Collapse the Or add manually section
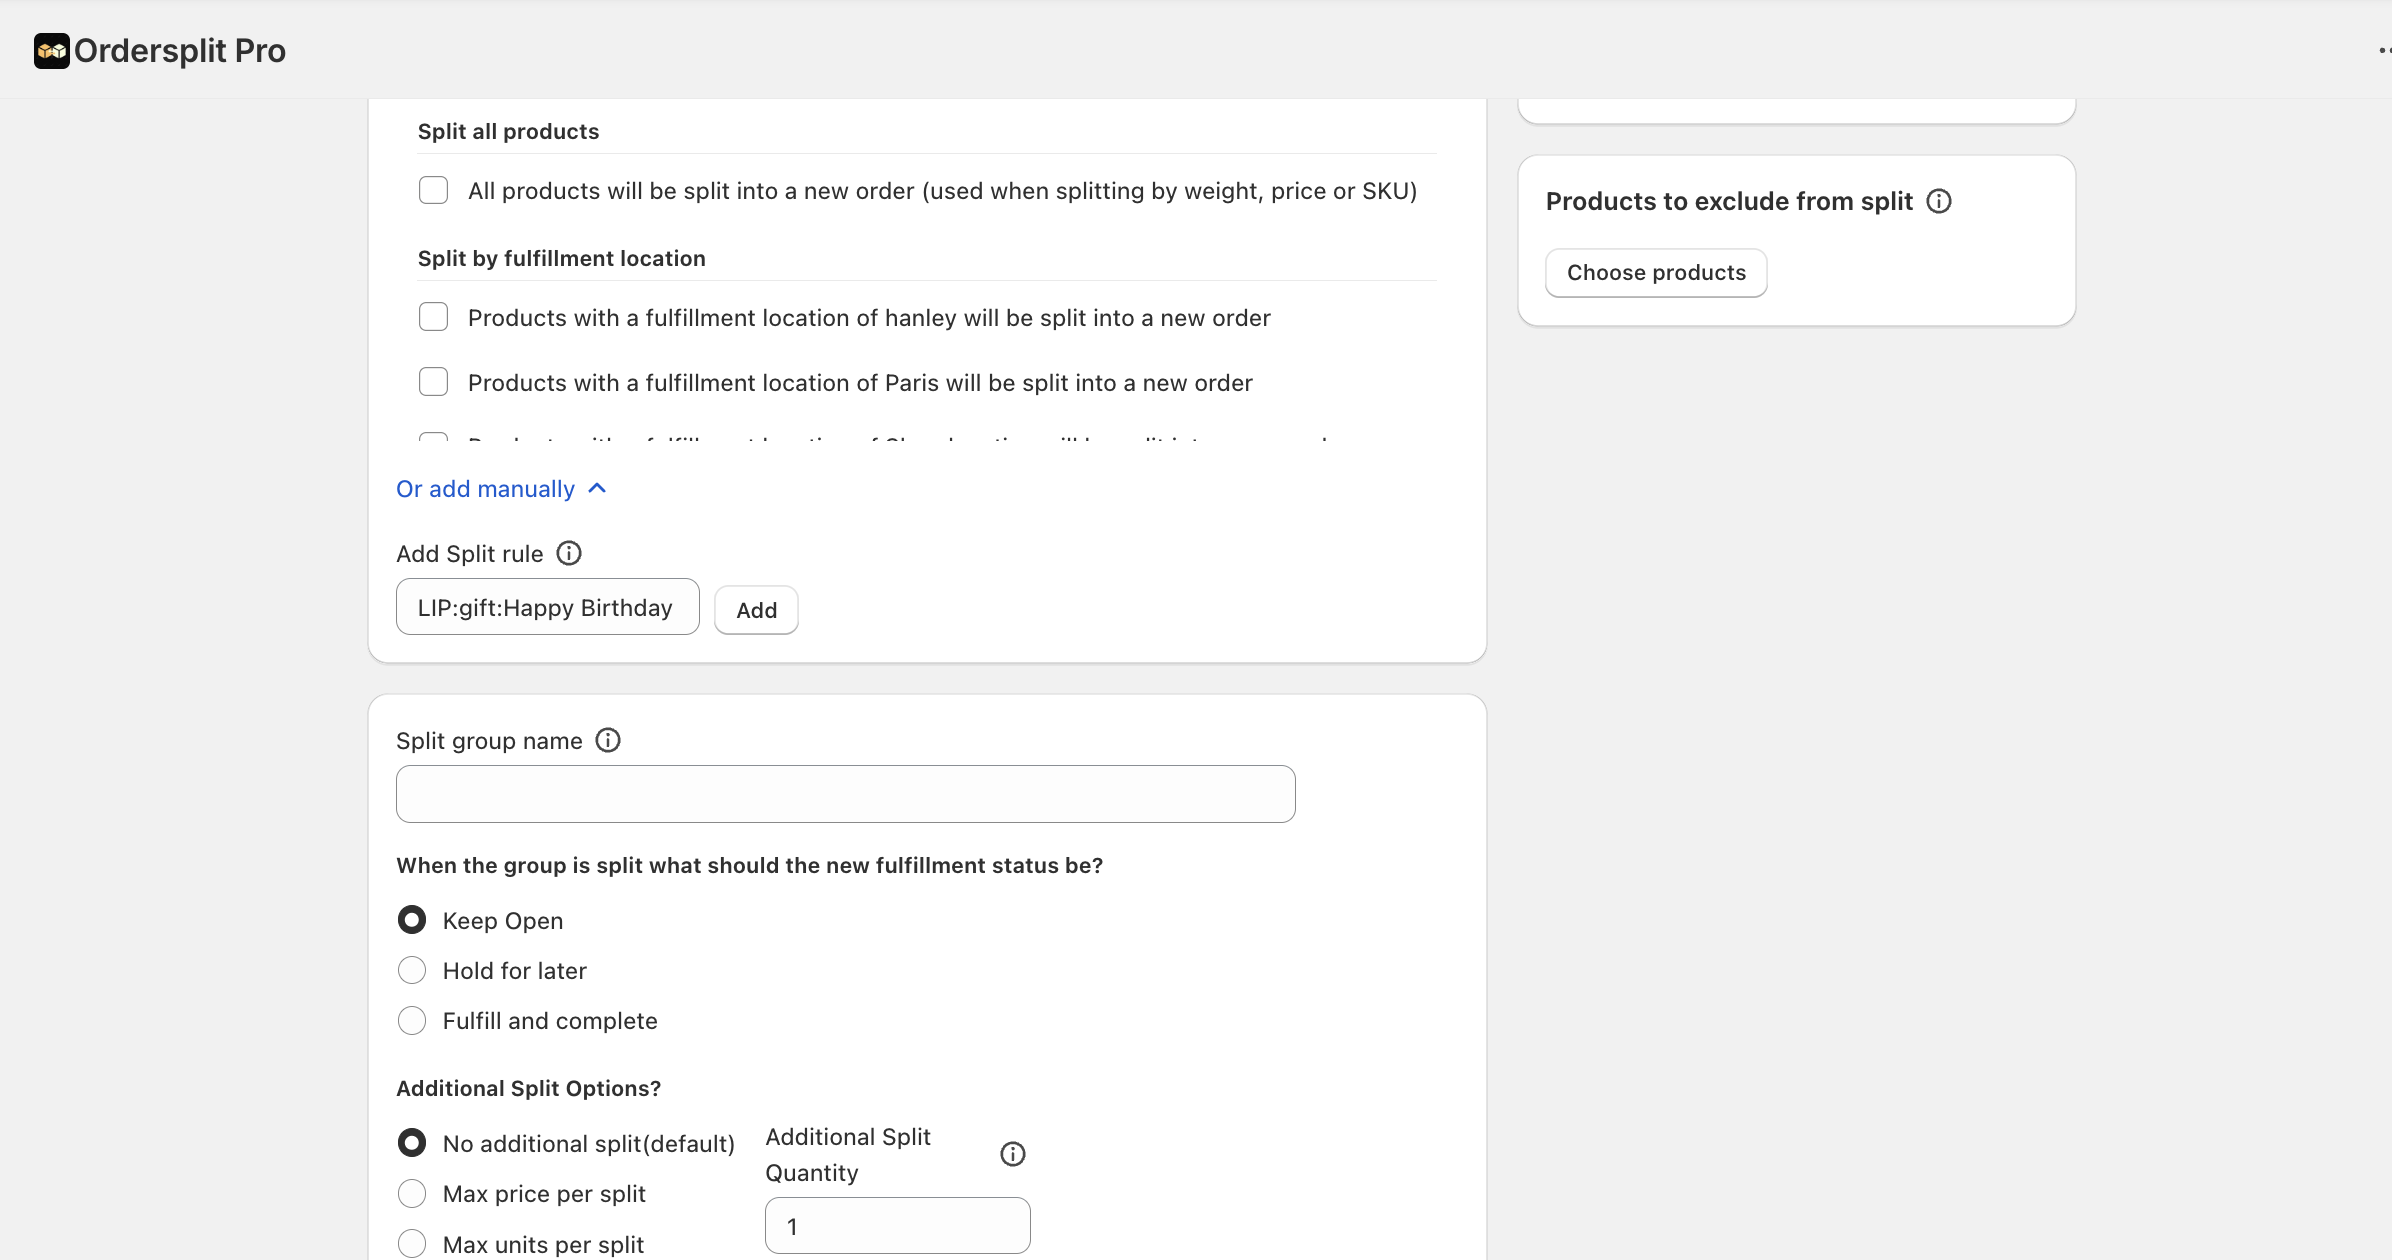 point(486,489)
